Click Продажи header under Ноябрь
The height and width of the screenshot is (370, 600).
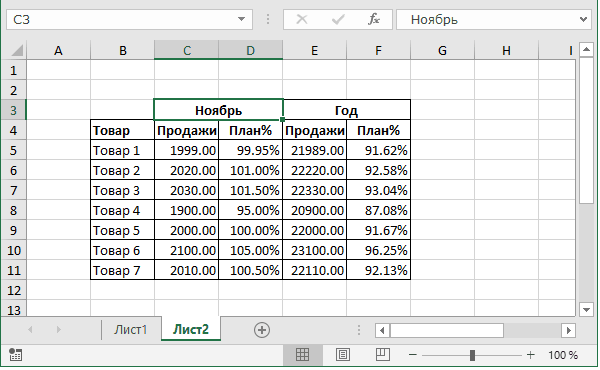click(186, 130)
